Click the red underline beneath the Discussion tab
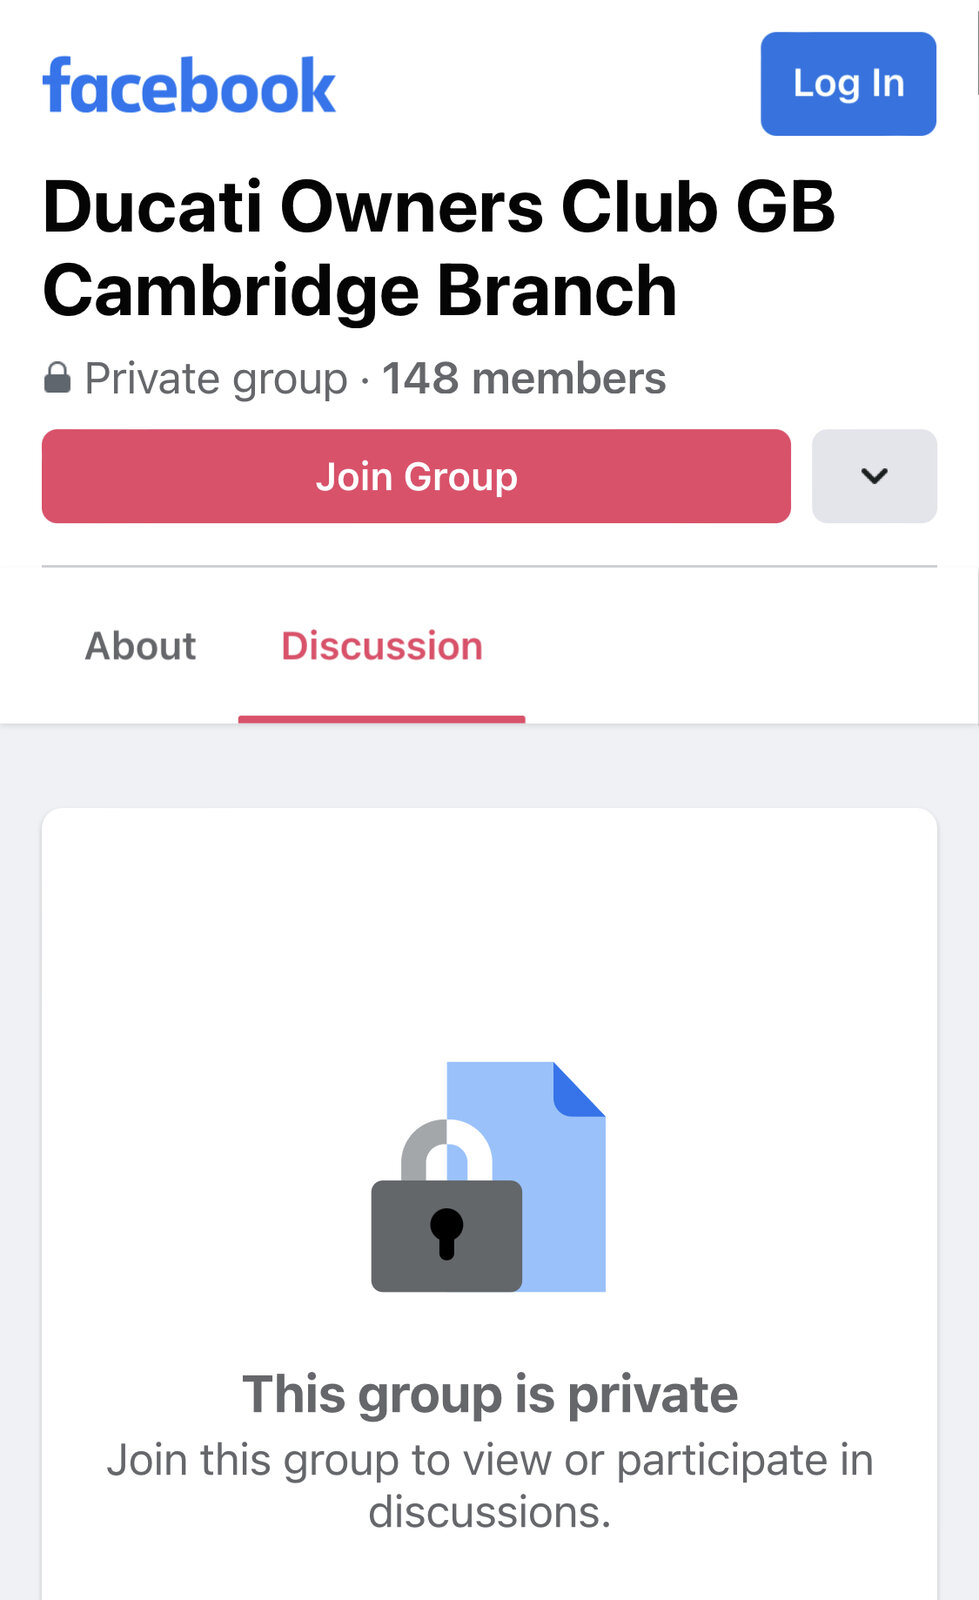The width and height of the screenshot is (979, 1600). [382, 718]
